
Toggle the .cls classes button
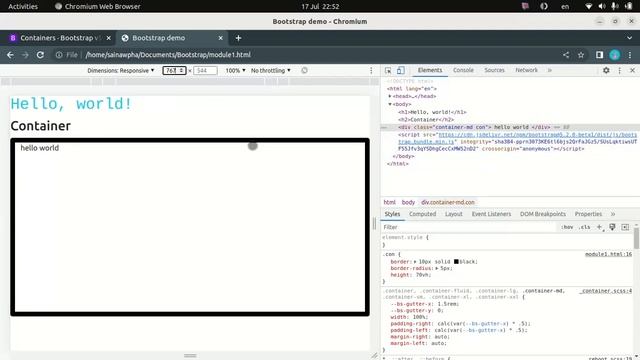[x=584, y=227]
